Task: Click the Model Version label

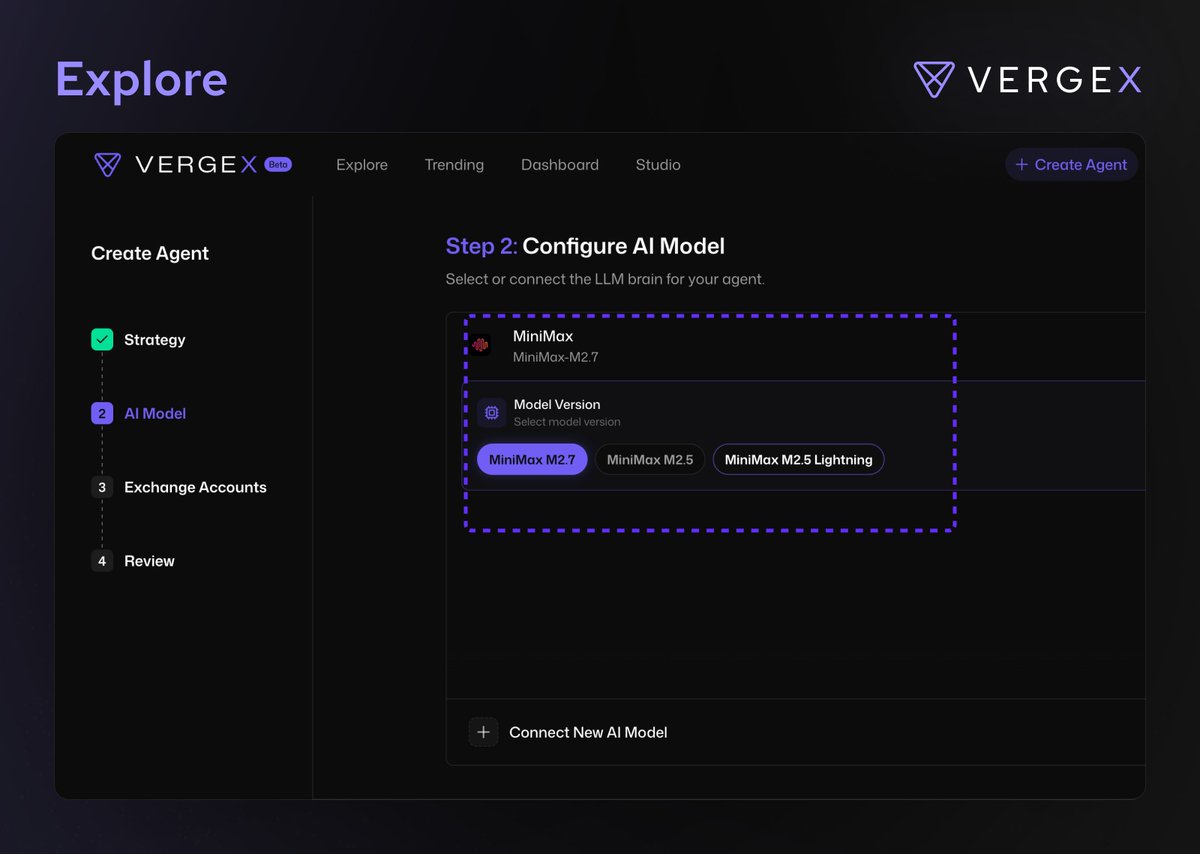Action: [557, 405]
